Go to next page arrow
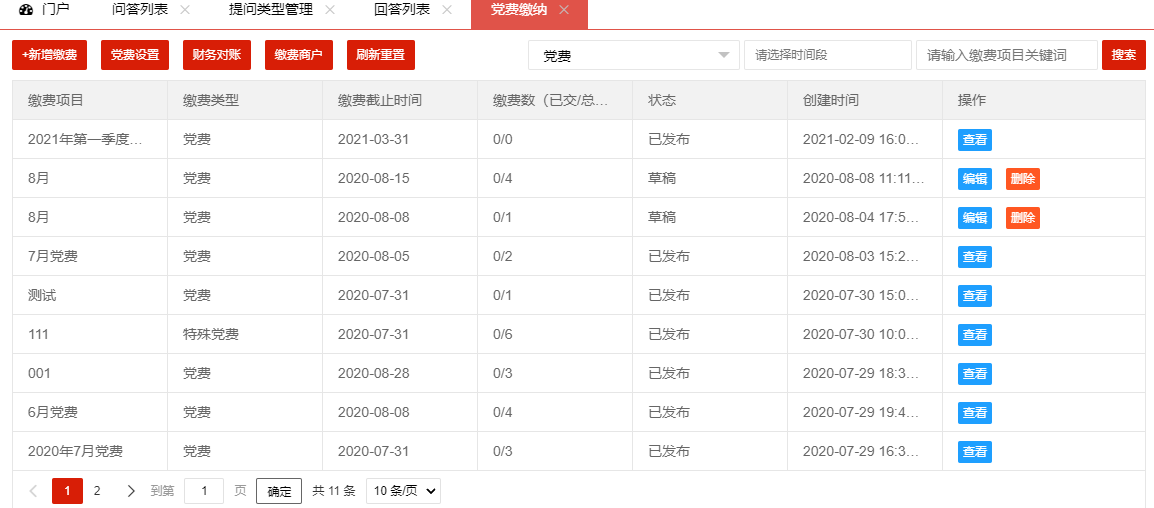The height and width of the screenshot is (508, 1154). click(x=131, y=491)
